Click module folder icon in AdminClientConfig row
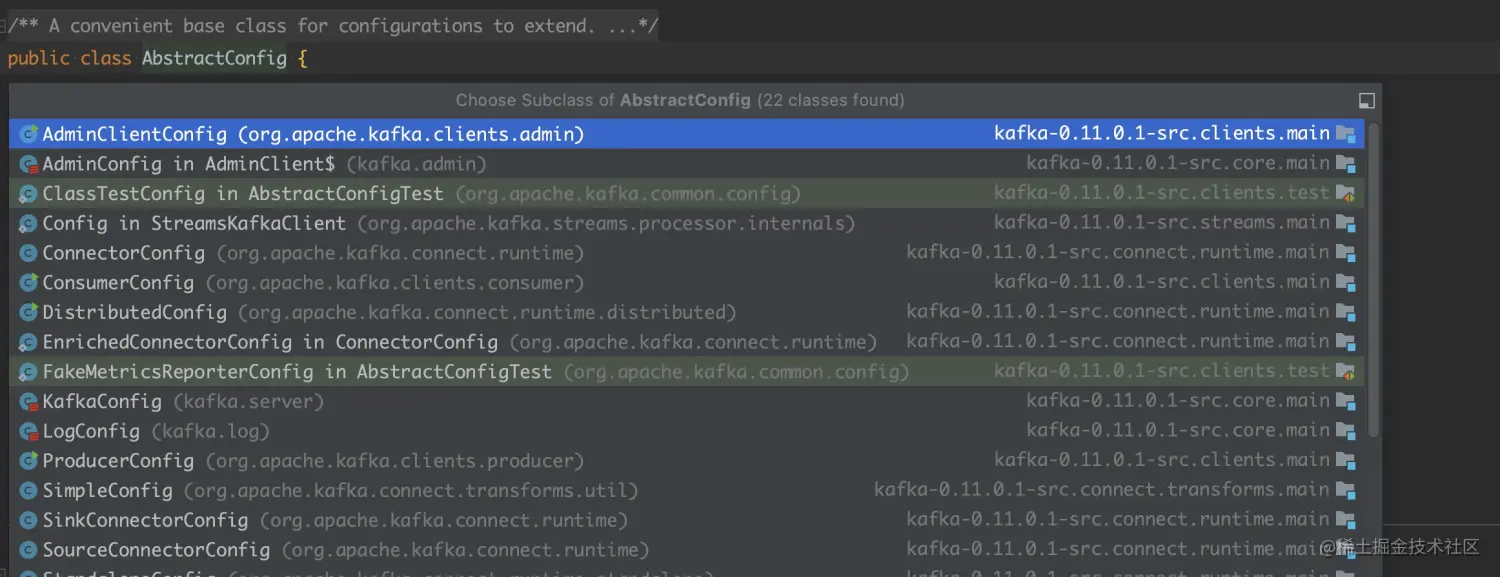Image resolution: width=1500 pixels, height=577 pixels. coord(1346,134)
